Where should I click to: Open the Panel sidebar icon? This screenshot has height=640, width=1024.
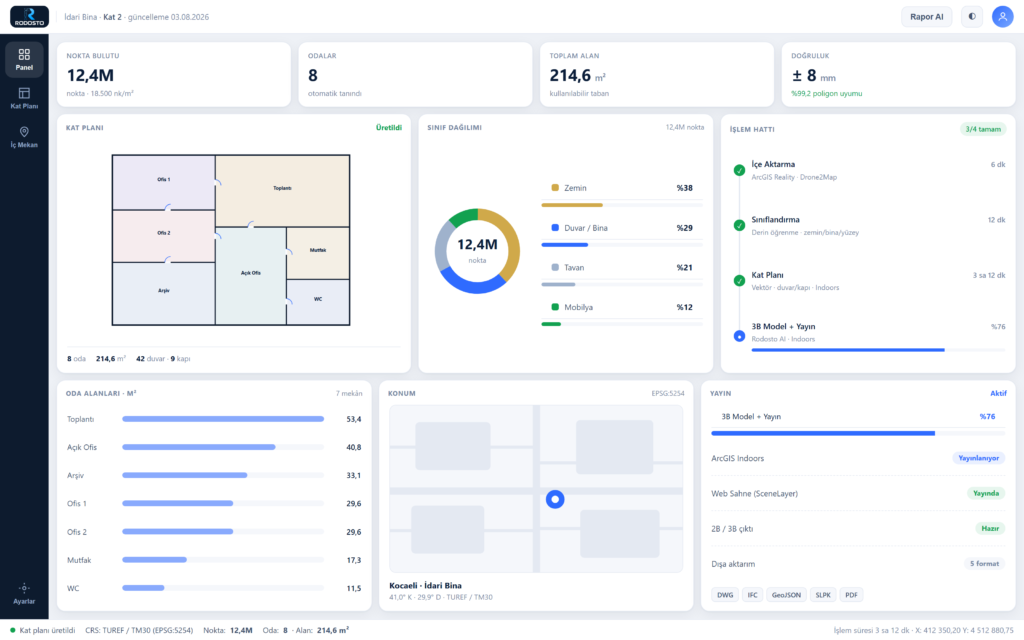coord(24,59)
